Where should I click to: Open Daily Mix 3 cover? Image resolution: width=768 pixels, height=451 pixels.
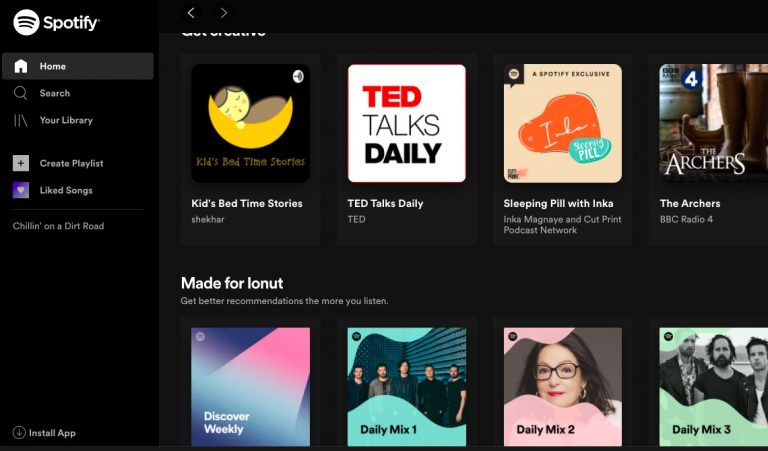click(x=714, y=387)
